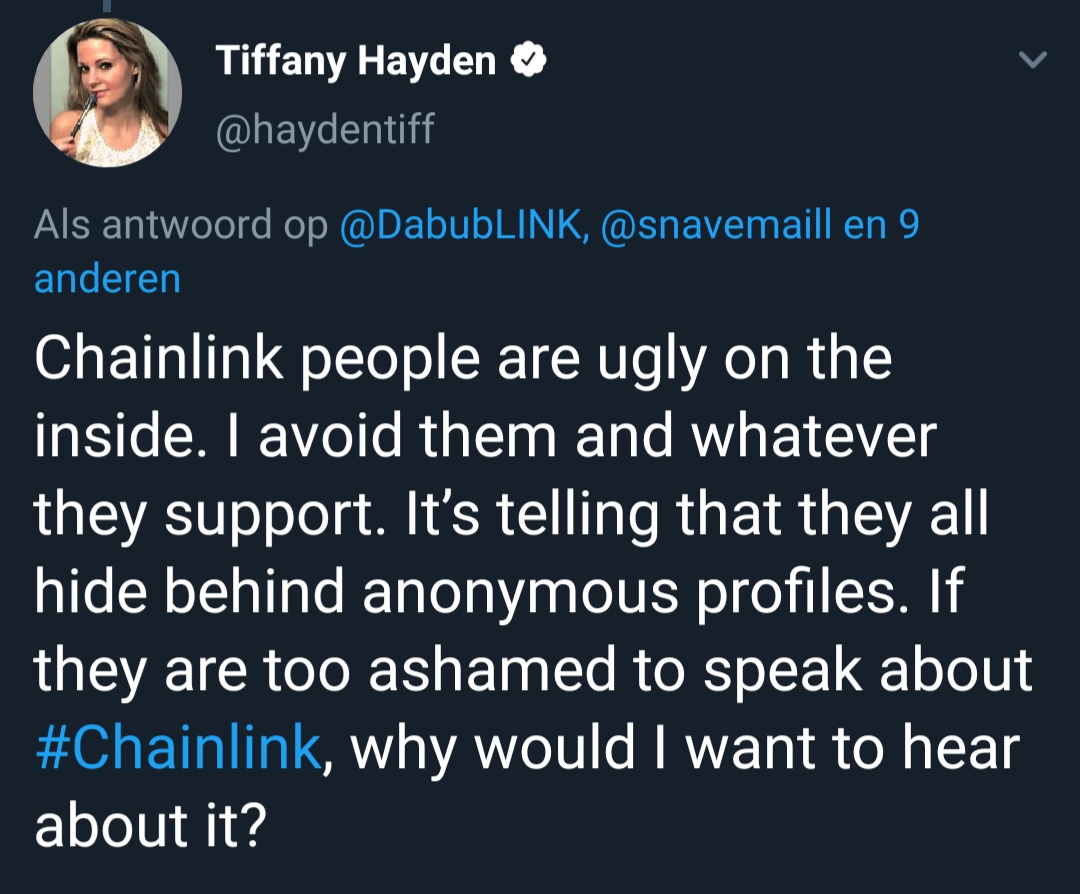
Task: Click the words "anonymous profiles" in the tweet
Action: pyautogui.click(x=661, y=593)
